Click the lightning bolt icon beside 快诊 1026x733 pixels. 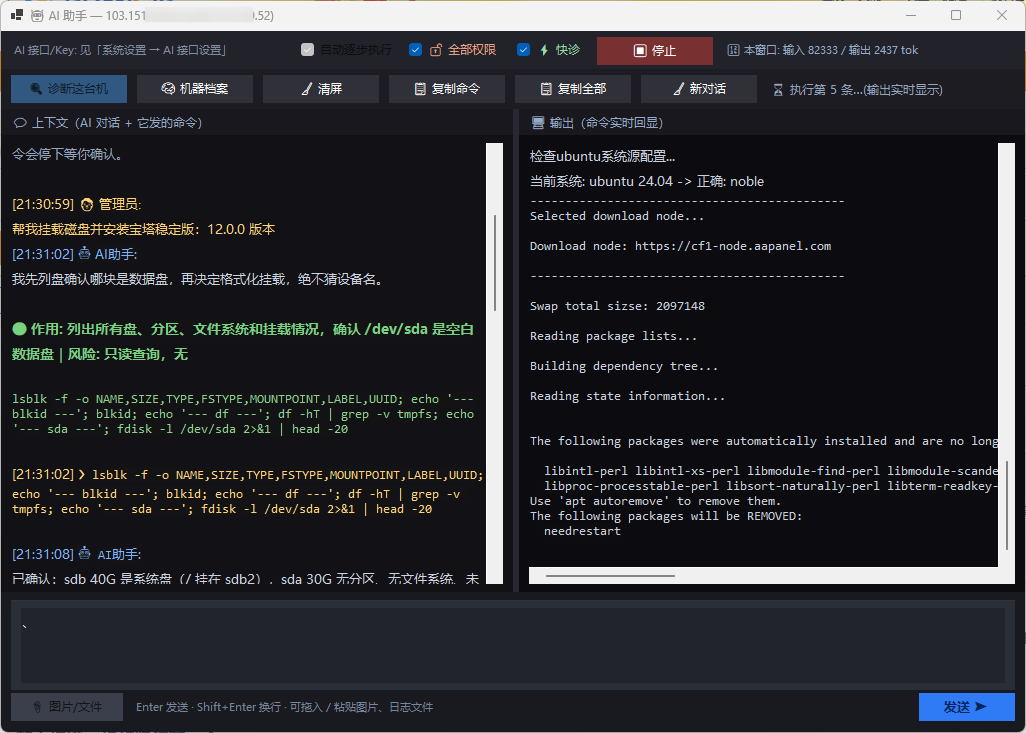(x=544, y=50)
